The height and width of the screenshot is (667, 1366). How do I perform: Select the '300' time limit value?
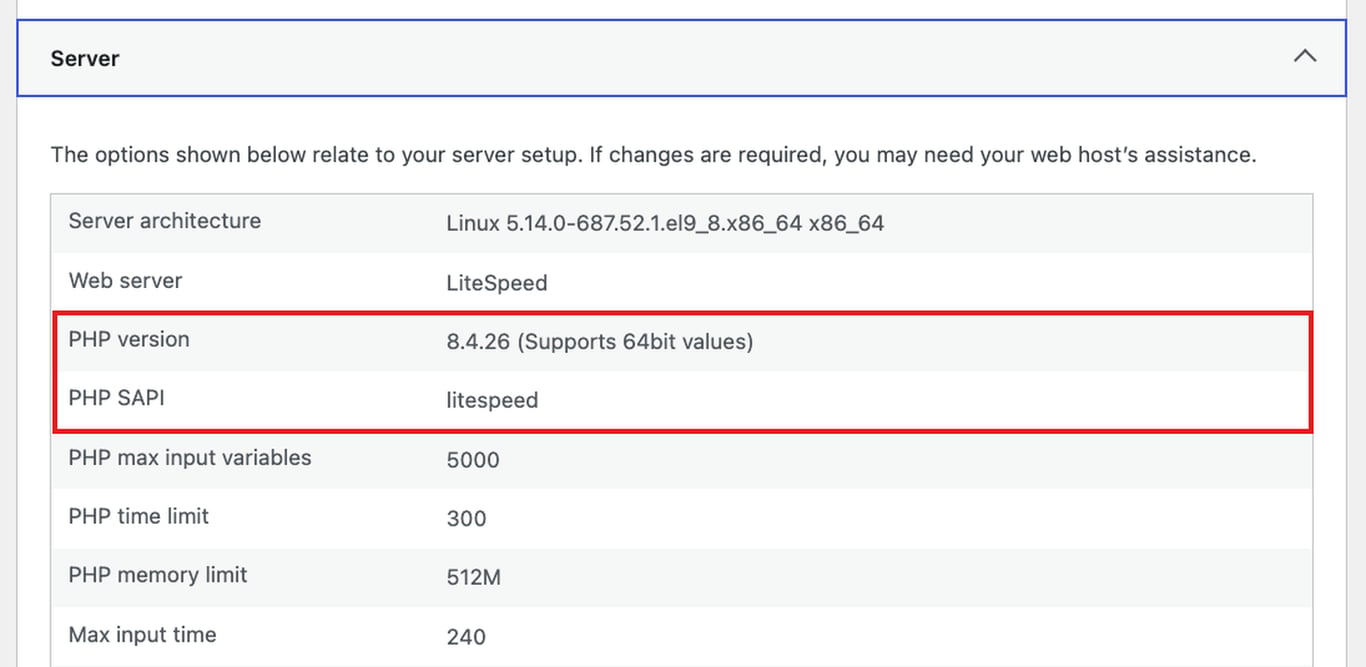point(466,519)
